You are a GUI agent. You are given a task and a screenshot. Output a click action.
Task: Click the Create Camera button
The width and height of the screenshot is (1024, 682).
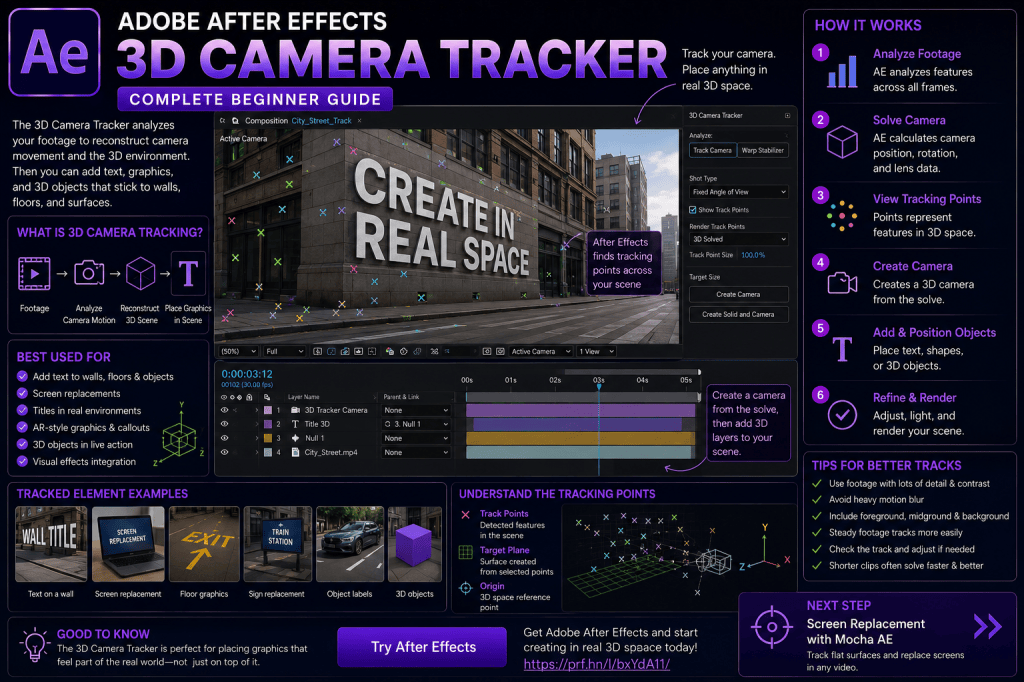[x=739, y=295]
